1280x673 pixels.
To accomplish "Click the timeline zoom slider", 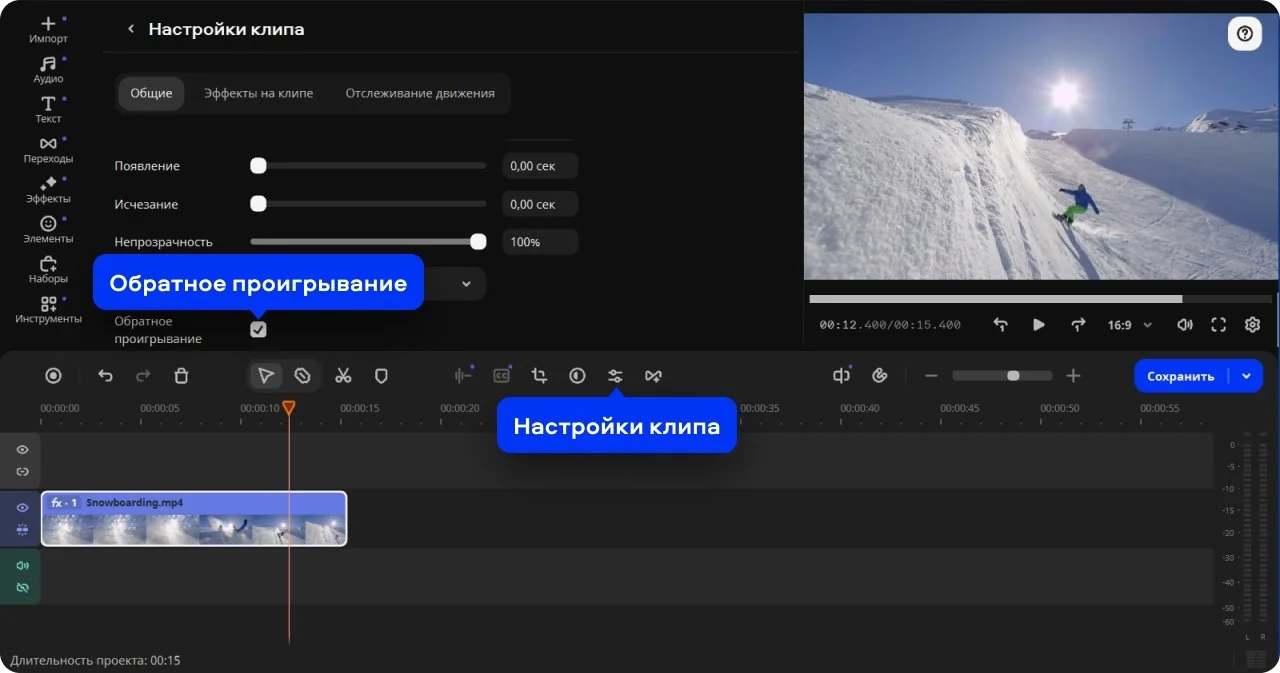I will (x=1002, y=376).
